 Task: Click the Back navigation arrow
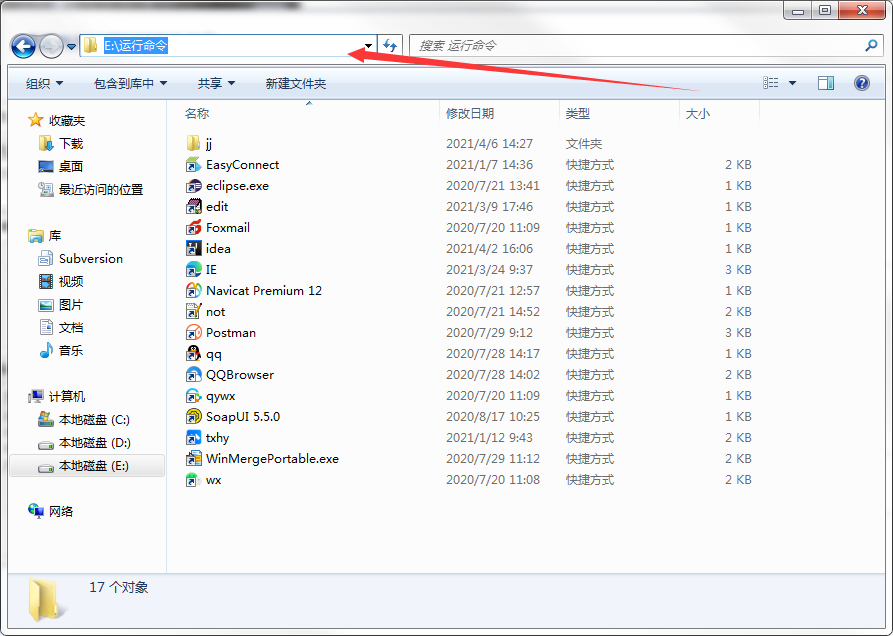(23, 46)
